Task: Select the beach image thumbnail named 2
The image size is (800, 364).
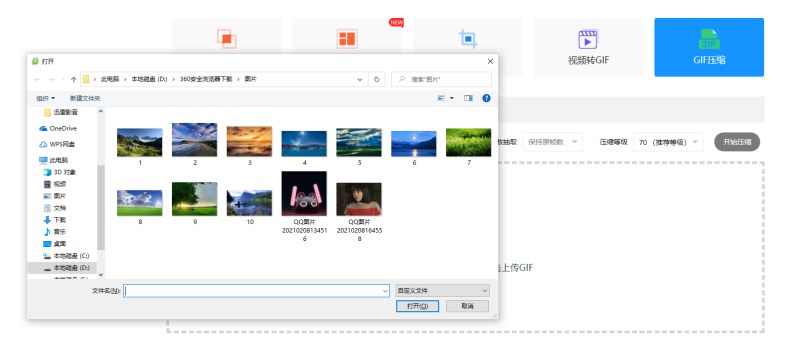Action: tap(194, 139)
